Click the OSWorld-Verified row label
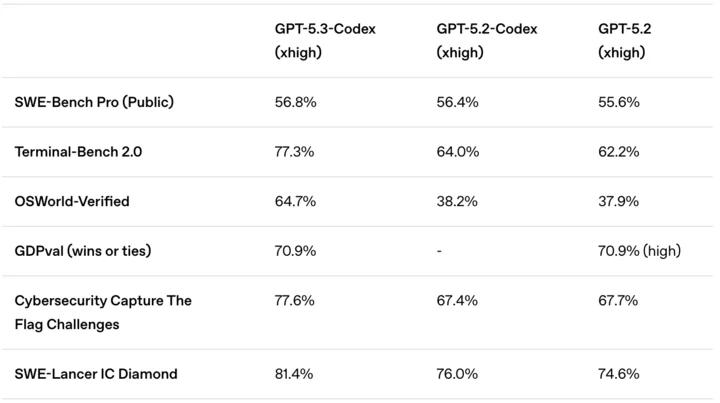 coord(72,201)
